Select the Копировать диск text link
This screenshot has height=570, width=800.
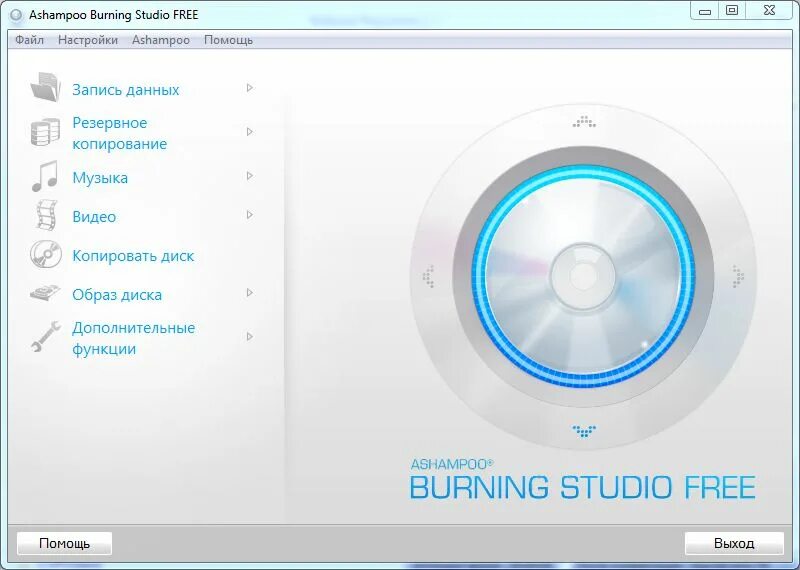(x=133, y=256)
